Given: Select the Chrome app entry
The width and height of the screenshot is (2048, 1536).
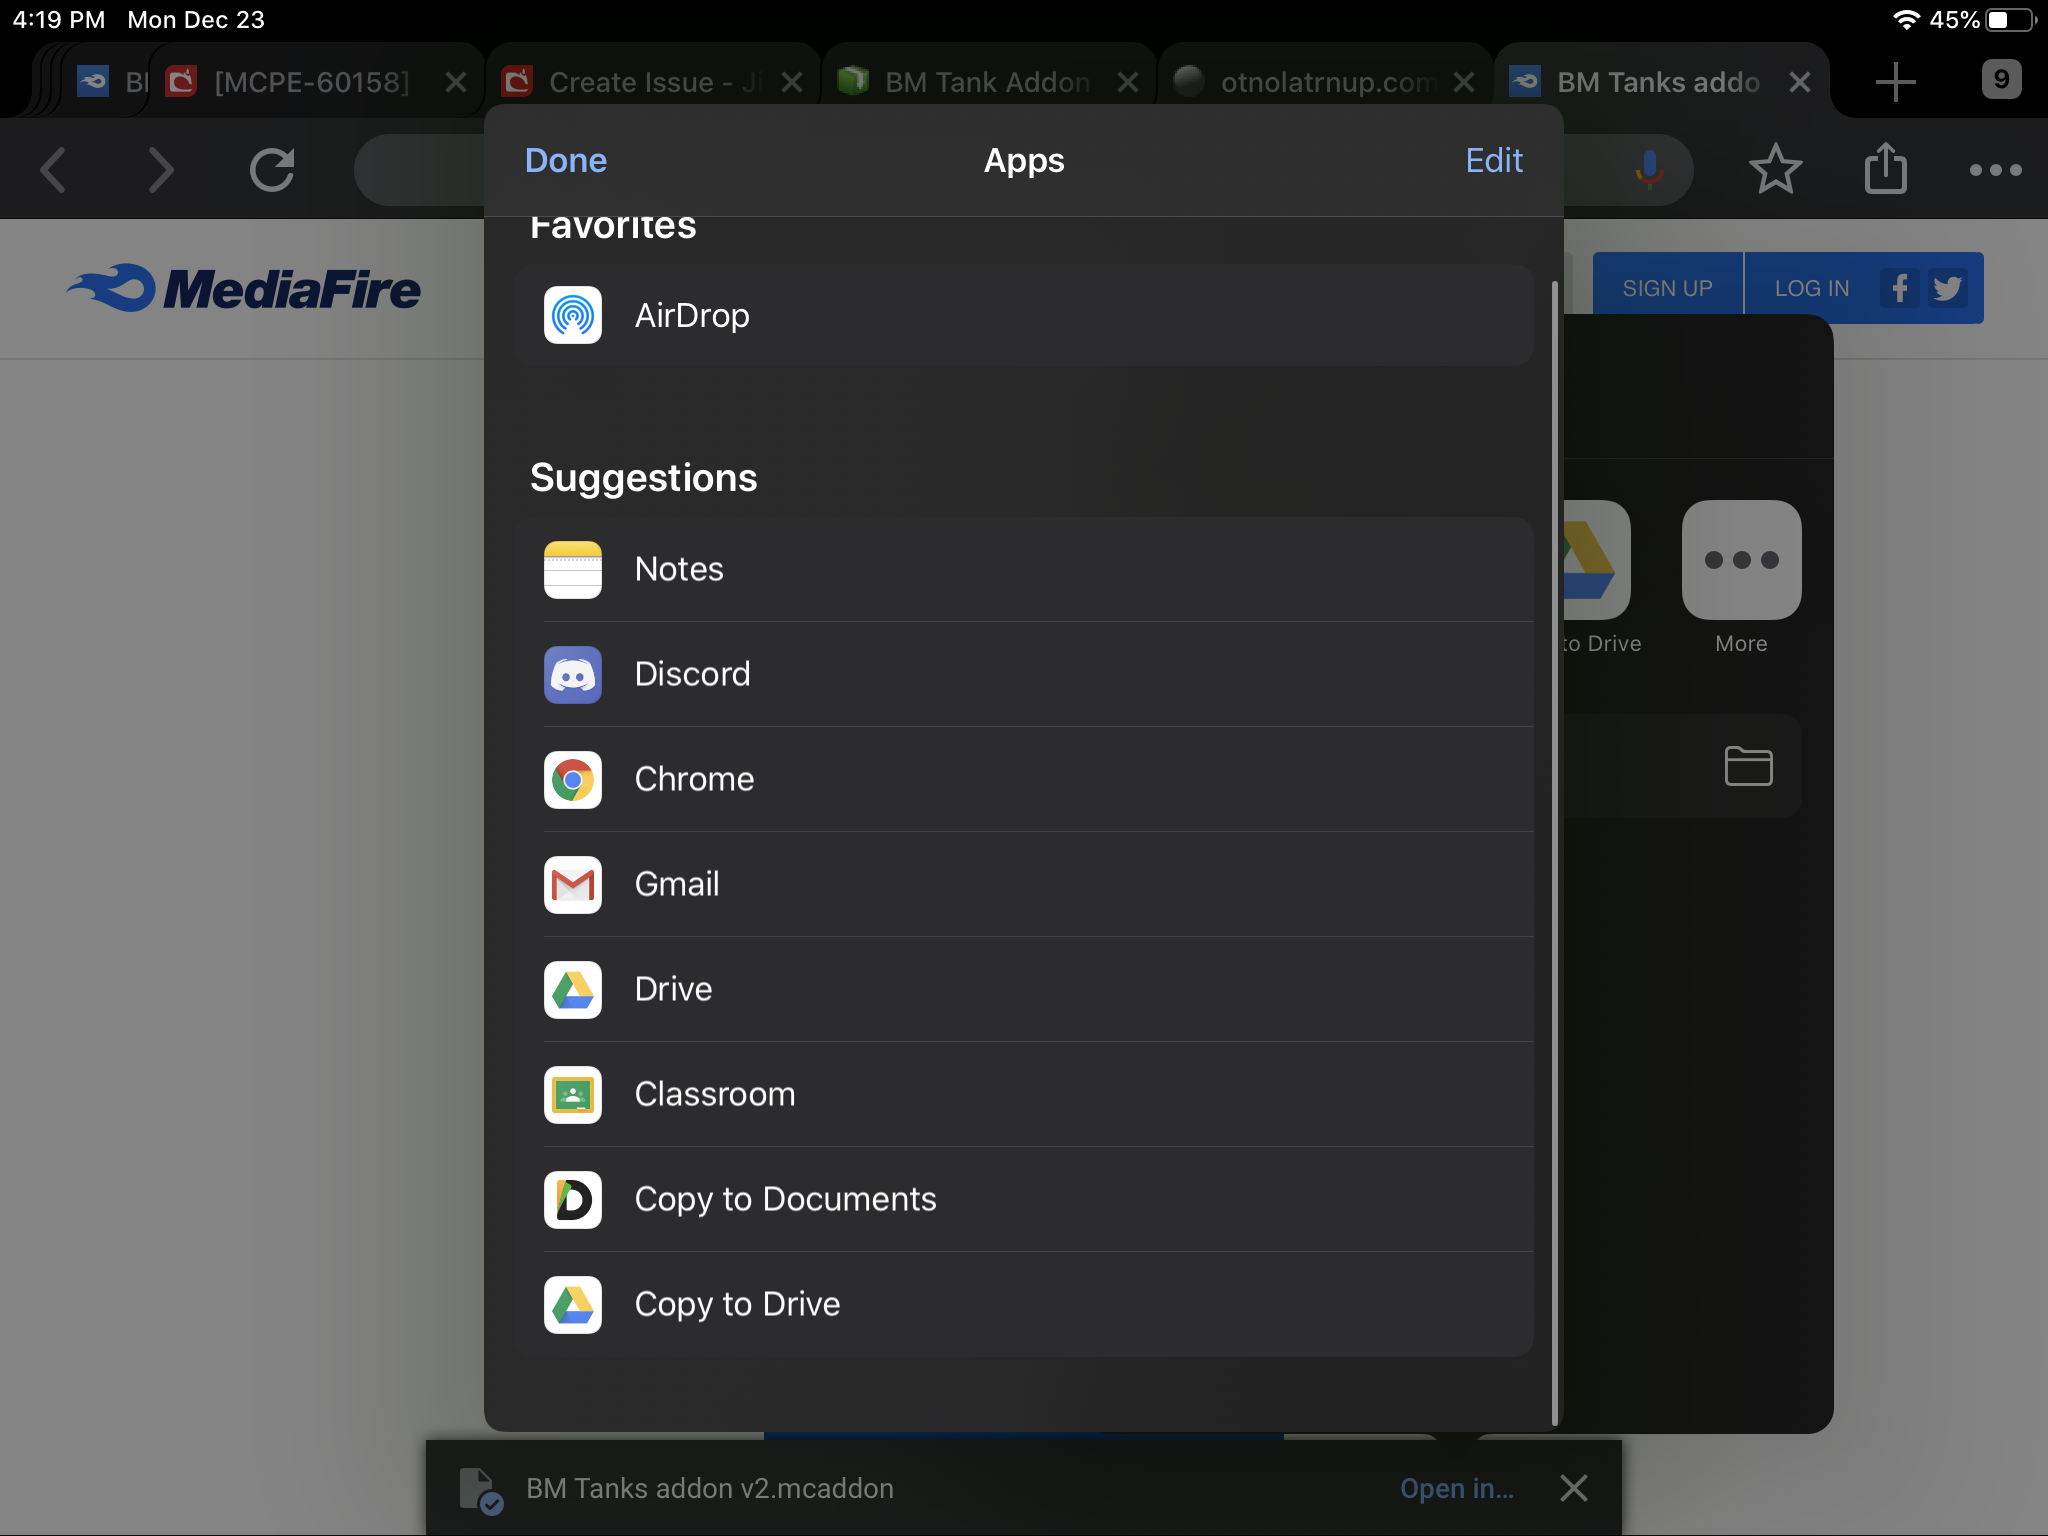Looking at the screenshot, I should [694, 780].
